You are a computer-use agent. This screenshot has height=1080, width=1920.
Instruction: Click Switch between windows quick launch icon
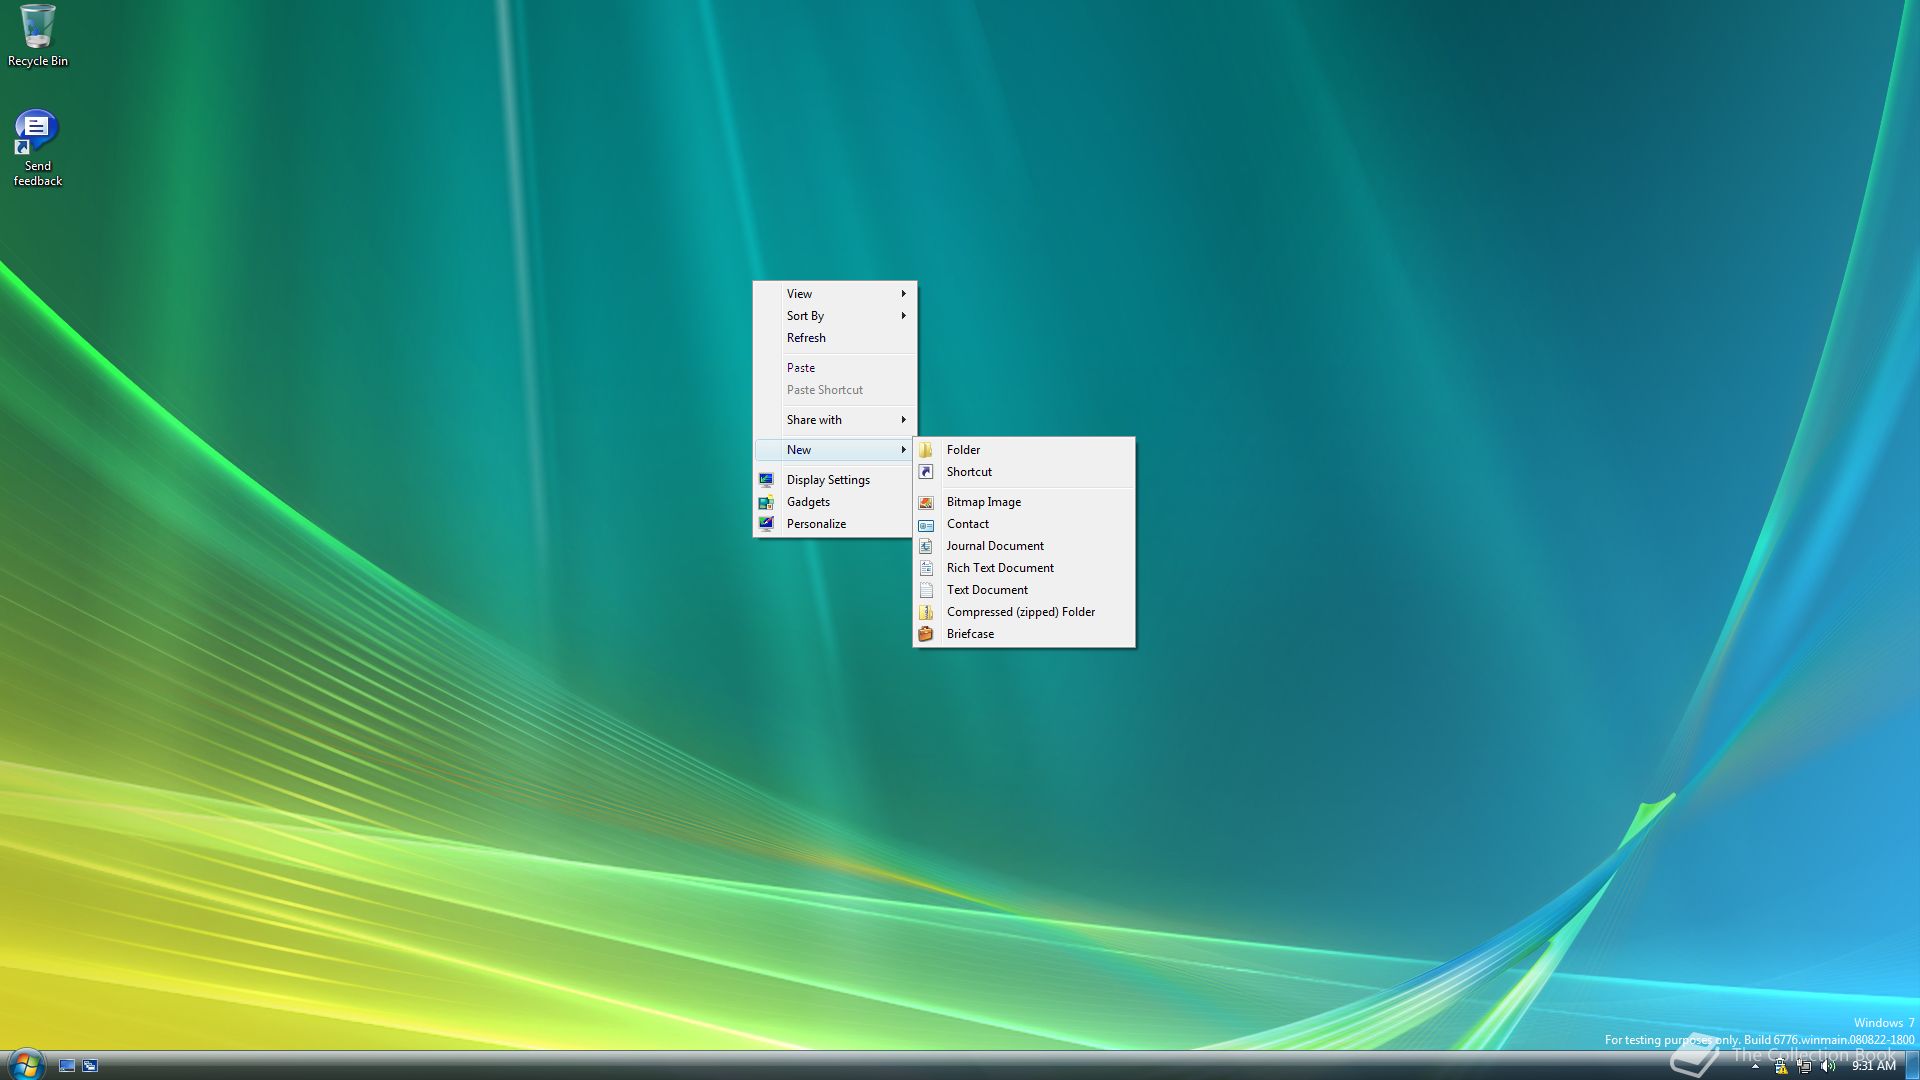pos(90,1066)
